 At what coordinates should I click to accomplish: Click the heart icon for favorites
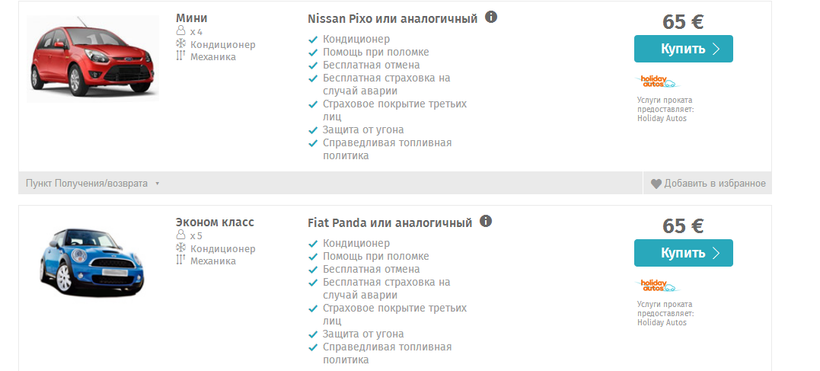click(656, 184)
